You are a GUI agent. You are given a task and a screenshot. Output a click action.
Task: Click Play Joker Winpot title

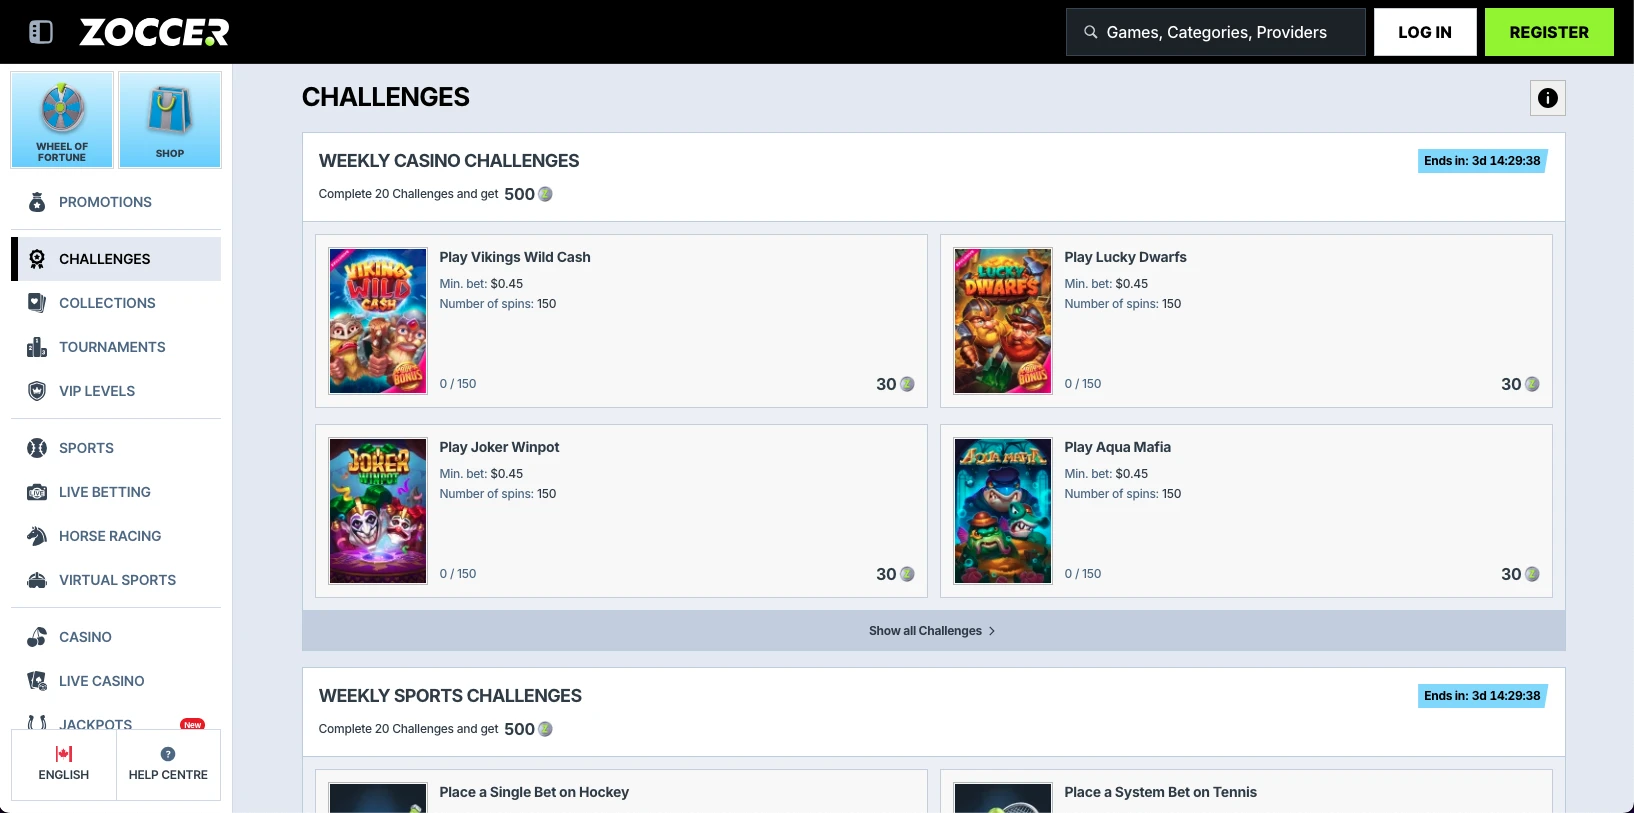(x=499, y=447)
